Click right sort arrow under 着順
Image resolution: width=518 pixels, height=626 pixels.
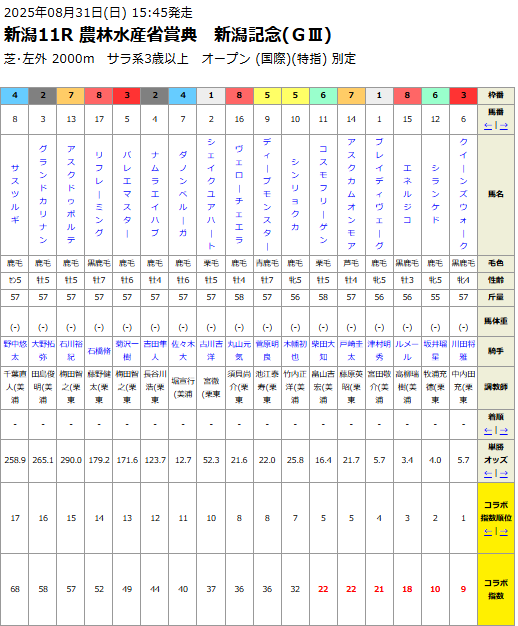coord(504,431)
